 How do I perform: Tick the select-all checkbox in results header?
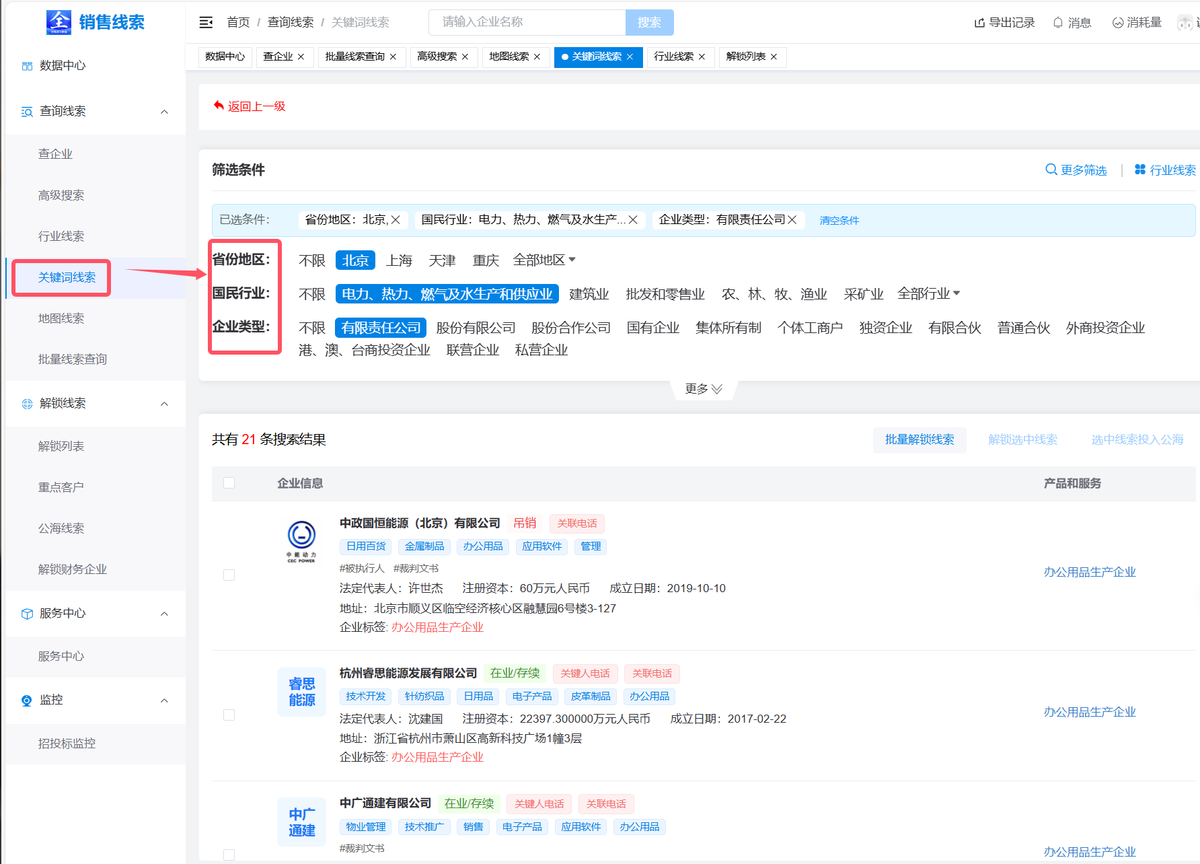tap(229, 483)
